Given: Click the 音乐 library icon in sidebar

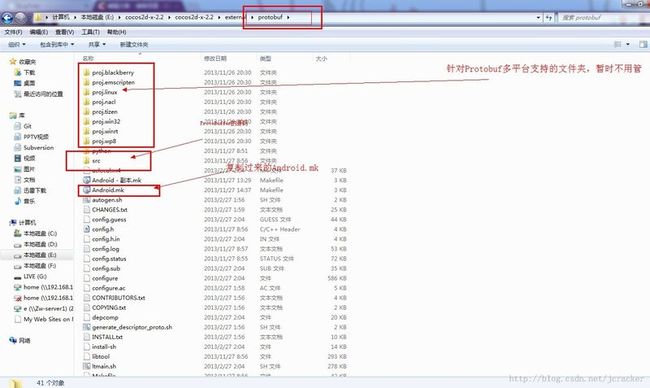Looking at the screenshot, I should pos(18,201).
